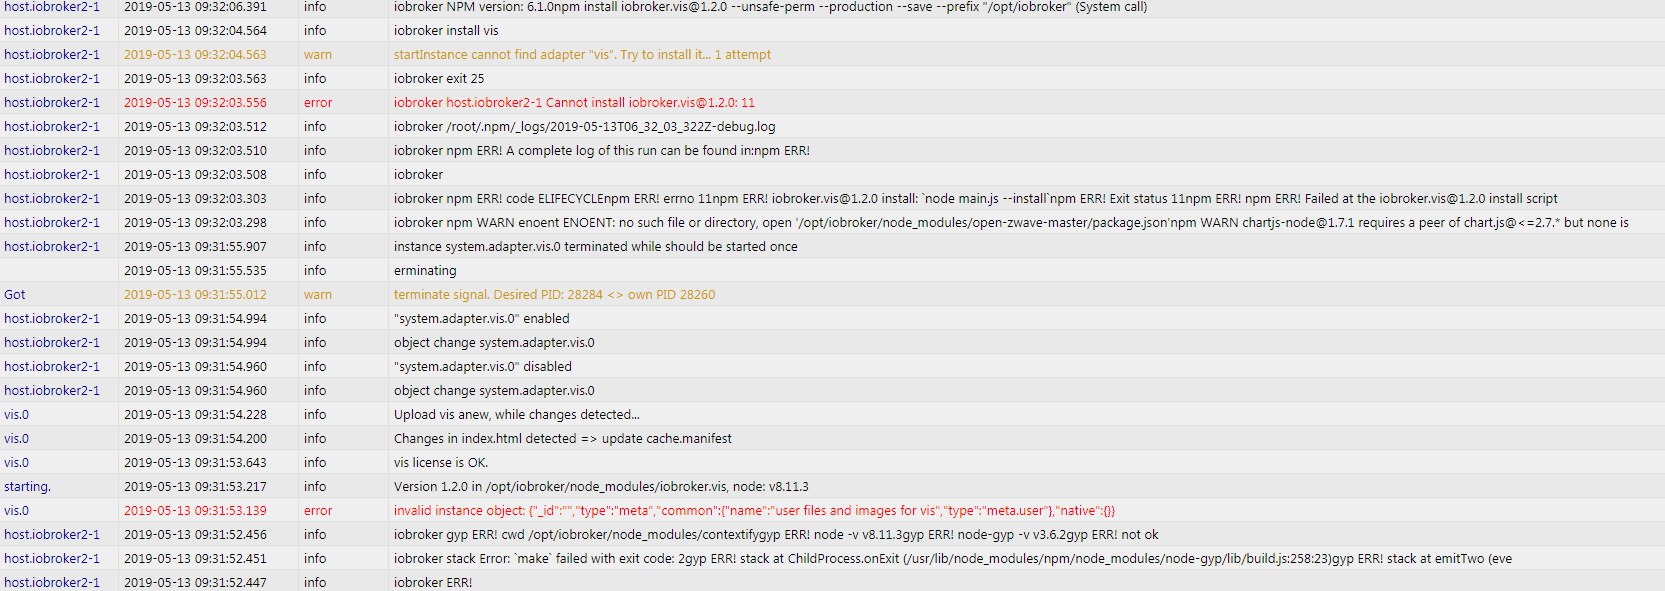This screenshot has height=591, width=1665.
Task: Click the source "starting." in the first column
Action: point(27,486)
